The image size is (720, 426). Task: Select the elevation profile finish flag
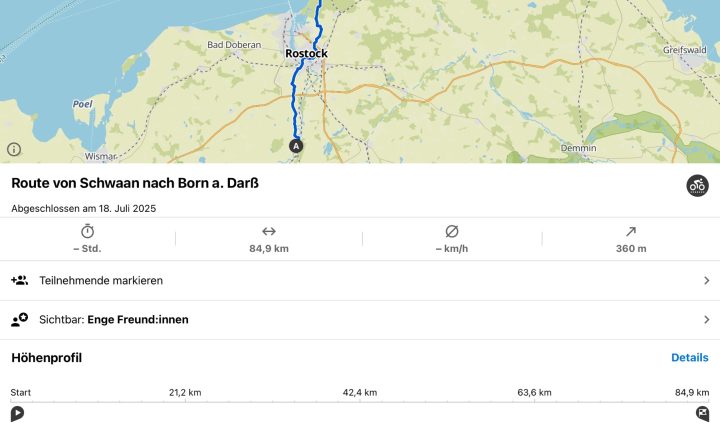(702, 414)
